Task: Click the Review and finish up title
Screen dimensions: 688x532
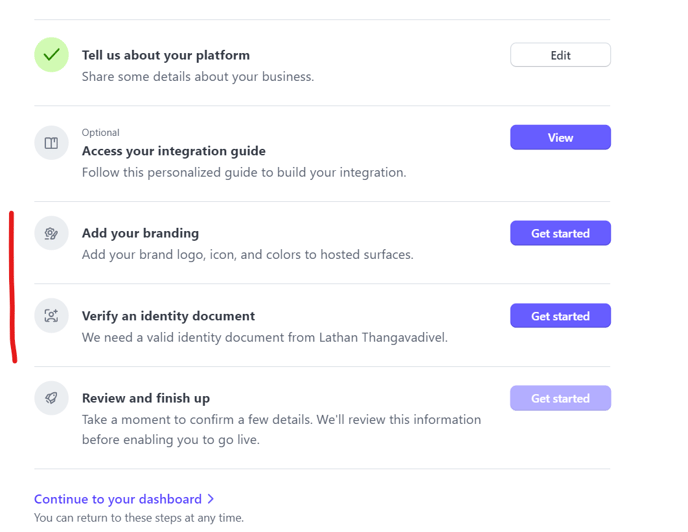Action: (x=146, y=398)
